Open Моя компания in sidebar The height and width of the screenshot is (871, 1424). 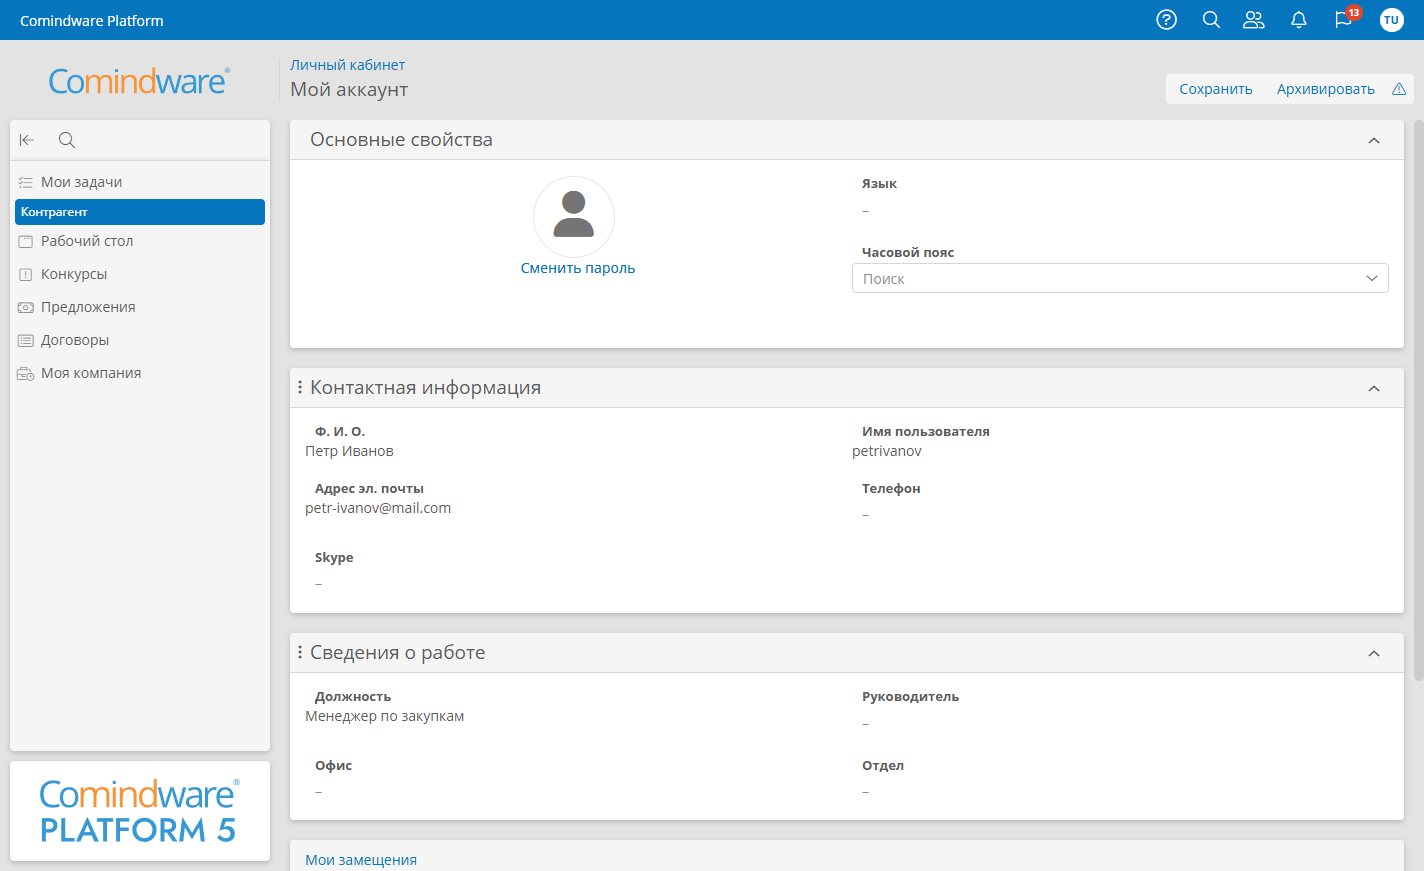140,373
